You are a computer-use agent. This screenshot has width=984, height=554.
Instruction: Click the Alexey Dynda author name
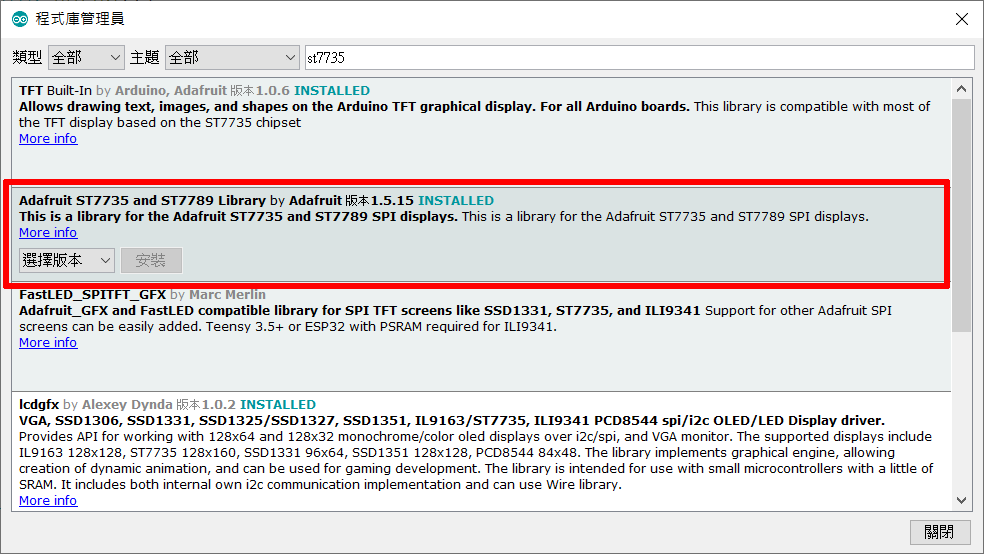127,405
